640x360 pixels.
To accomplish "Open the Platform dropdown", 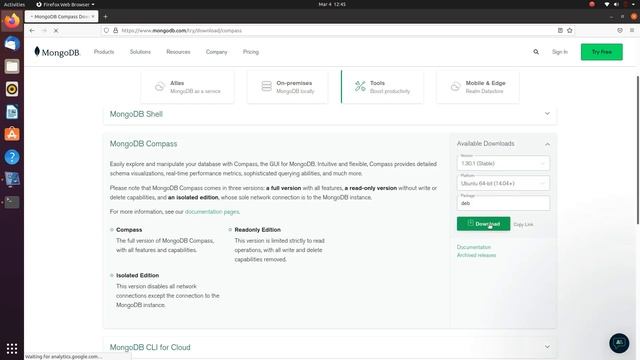I will coord(503,183).
